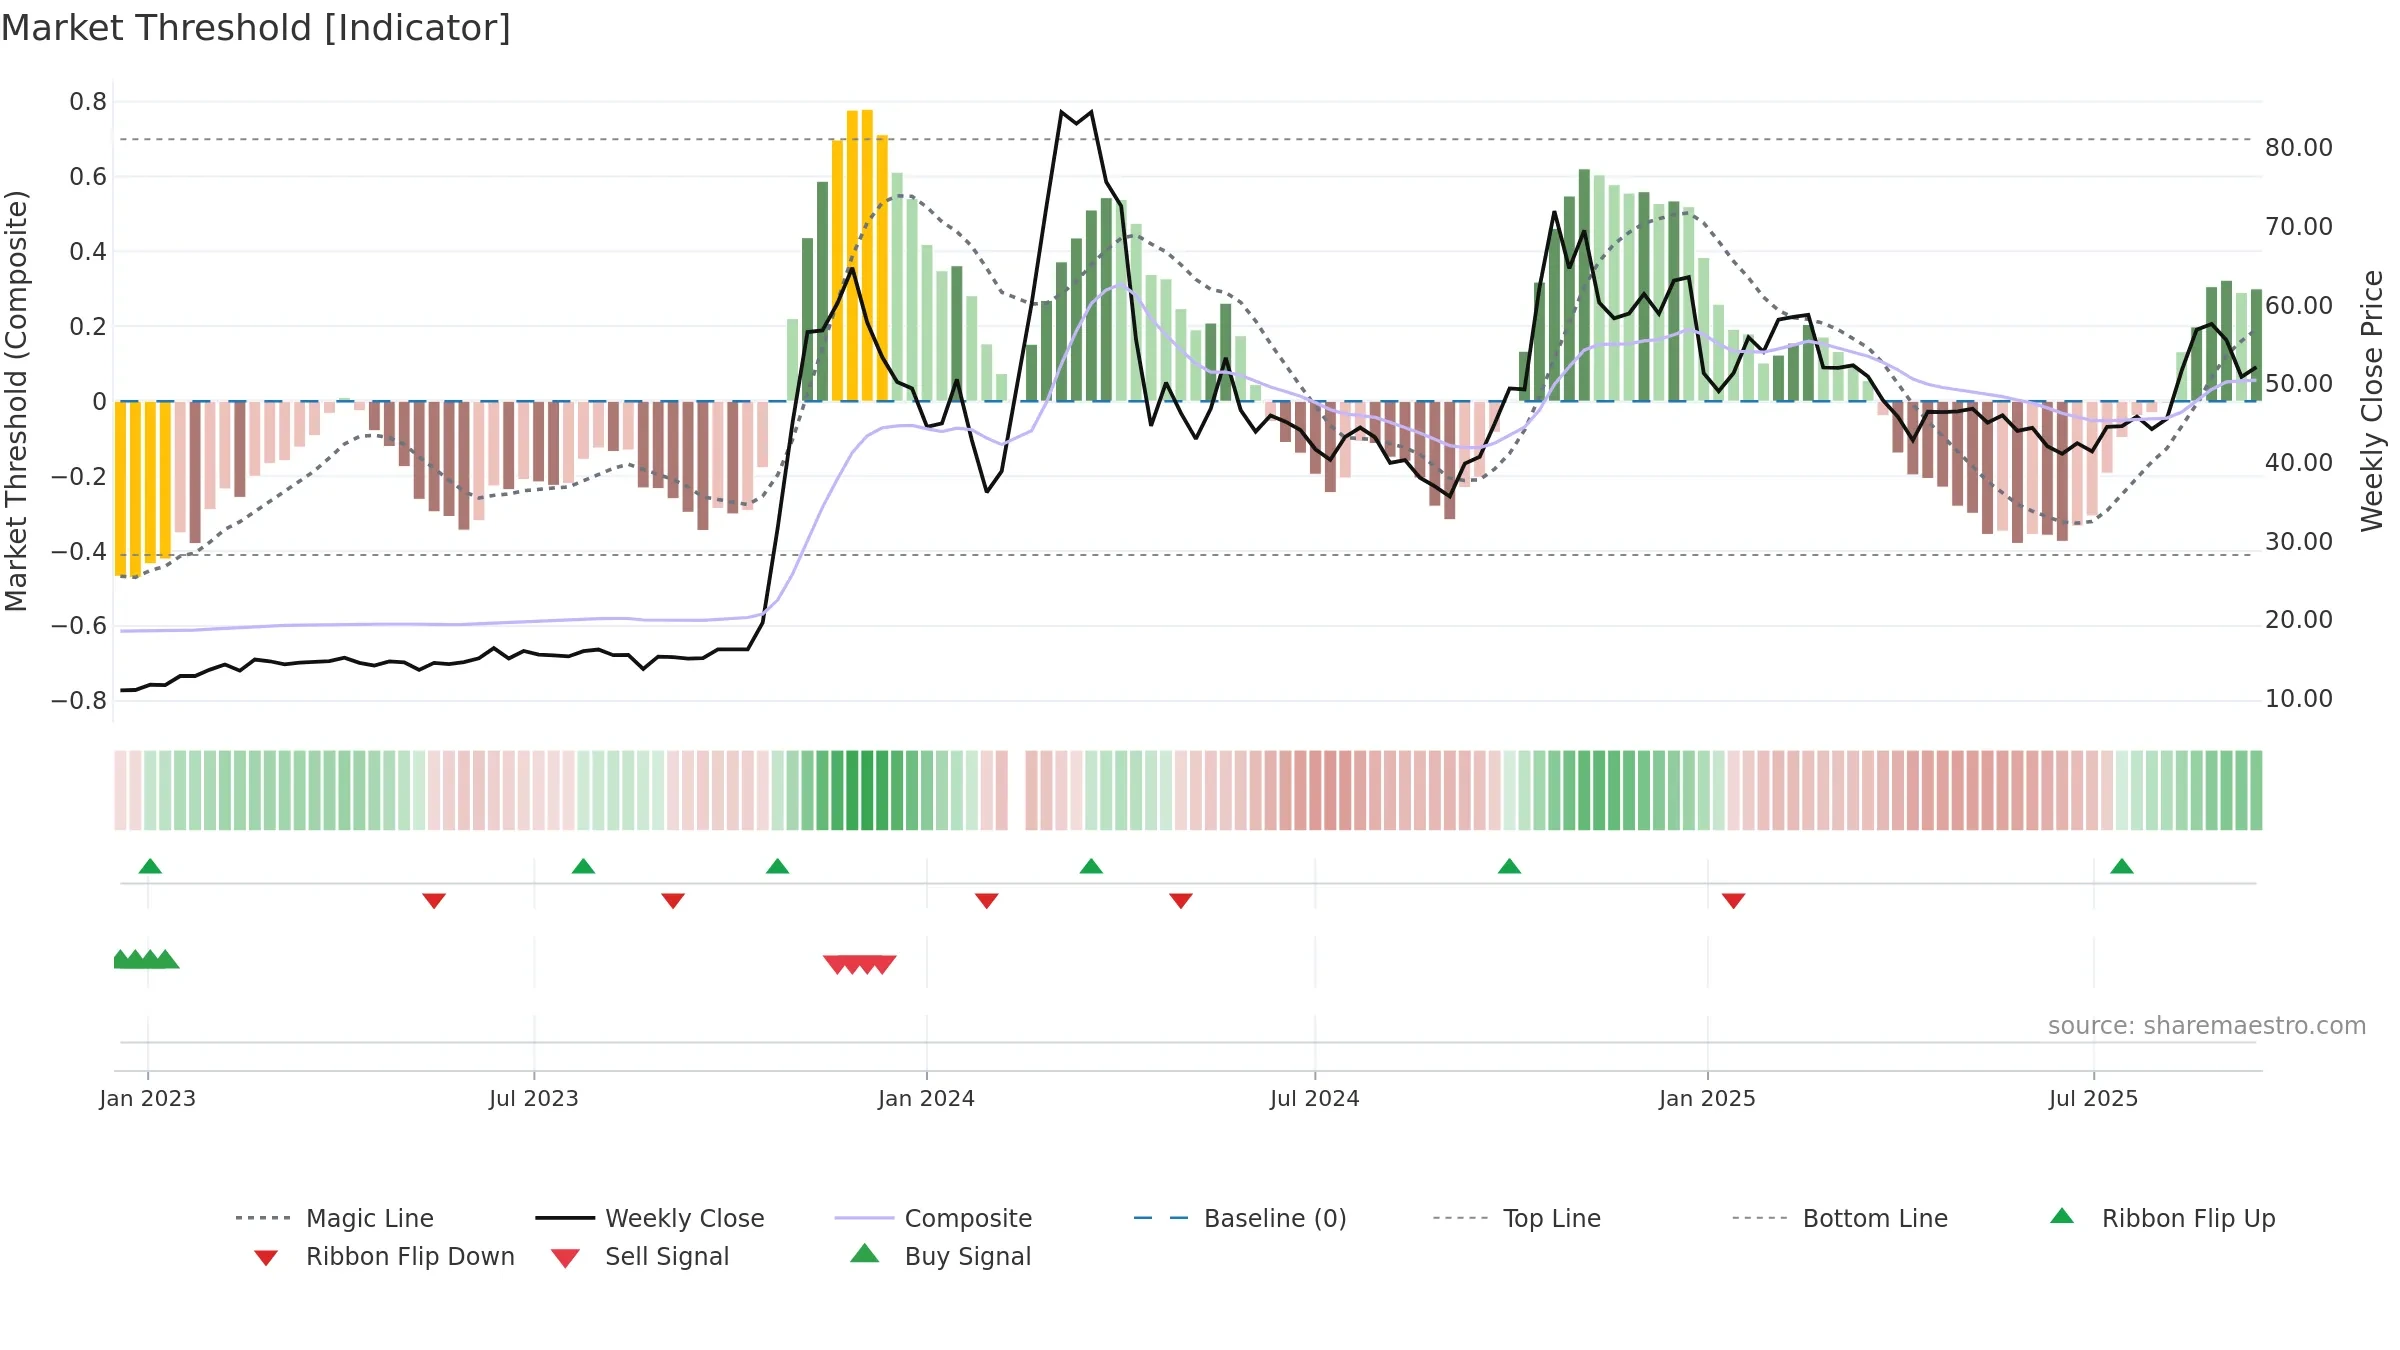Click the Market Threshold (Composite) axis title

pos(16,401)
